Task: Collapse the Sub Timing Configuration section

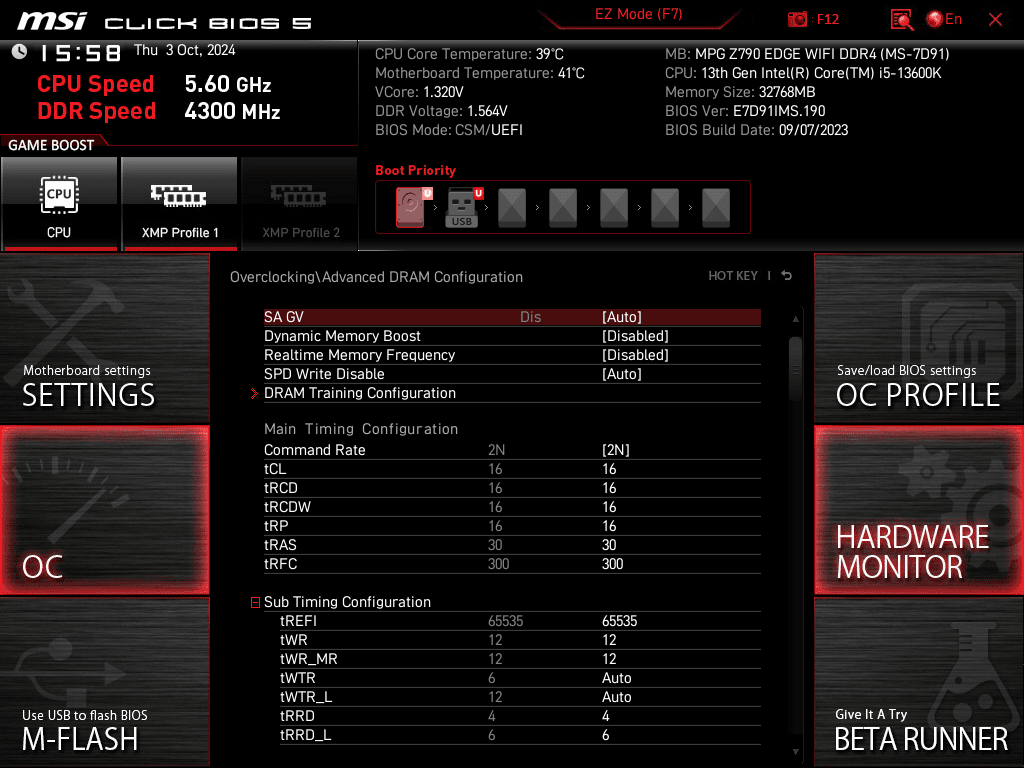Action: [x=255, y=602]
